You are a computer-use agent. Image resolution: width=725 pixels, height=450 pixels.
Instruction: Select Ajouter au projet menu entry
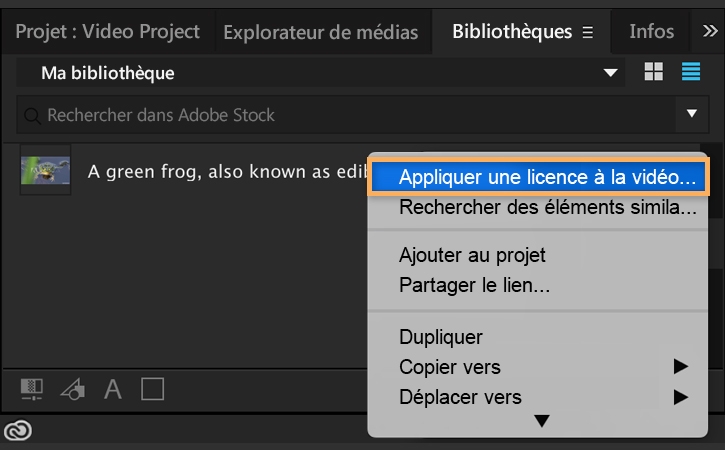(x=472, y=255)
